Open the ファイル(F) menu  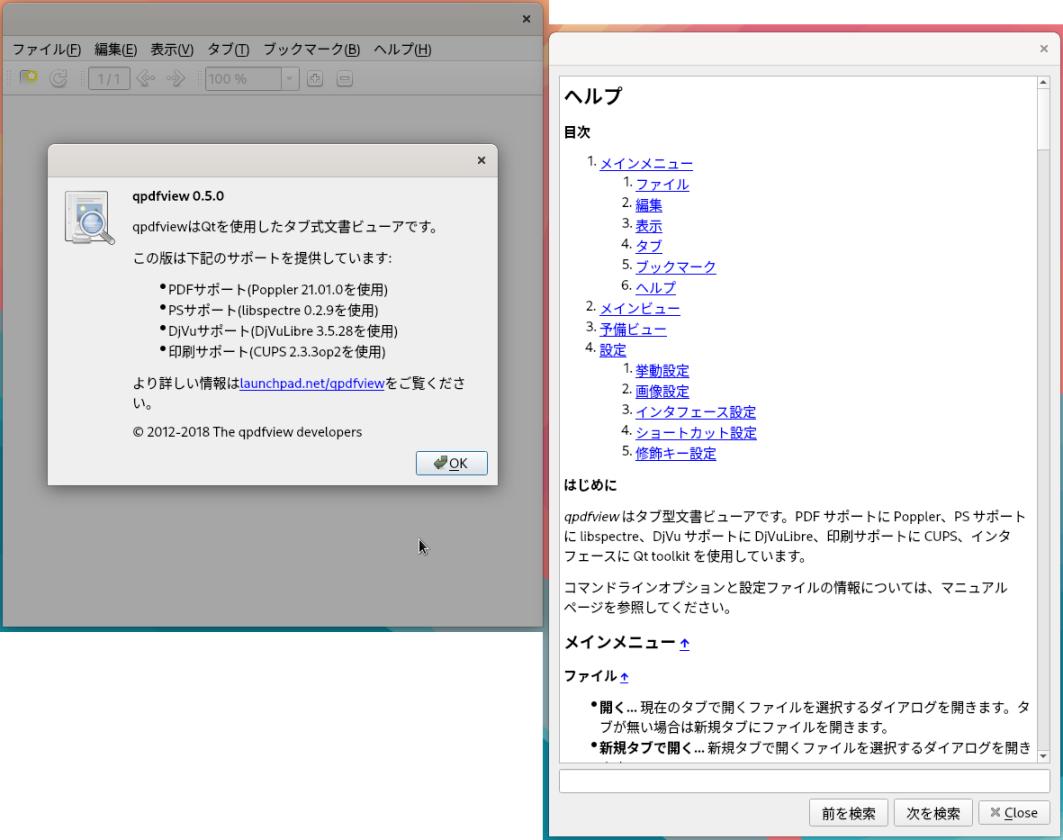pyautogui.click(x=46, y=49)
